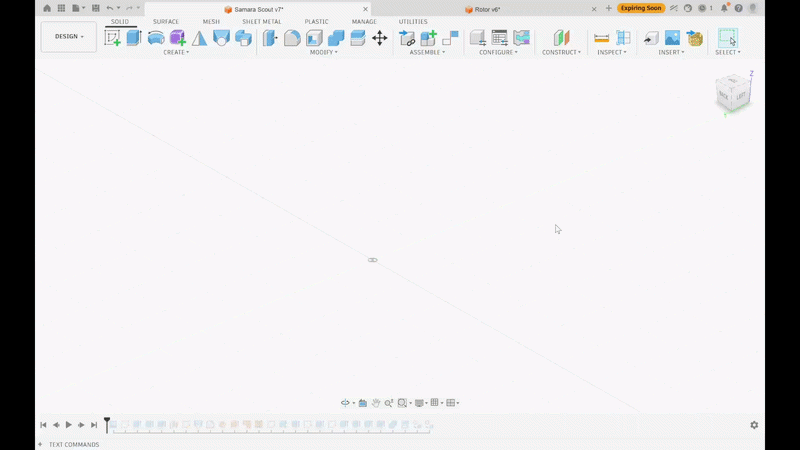Click the Derive icon in Create group

pos(243,38)
